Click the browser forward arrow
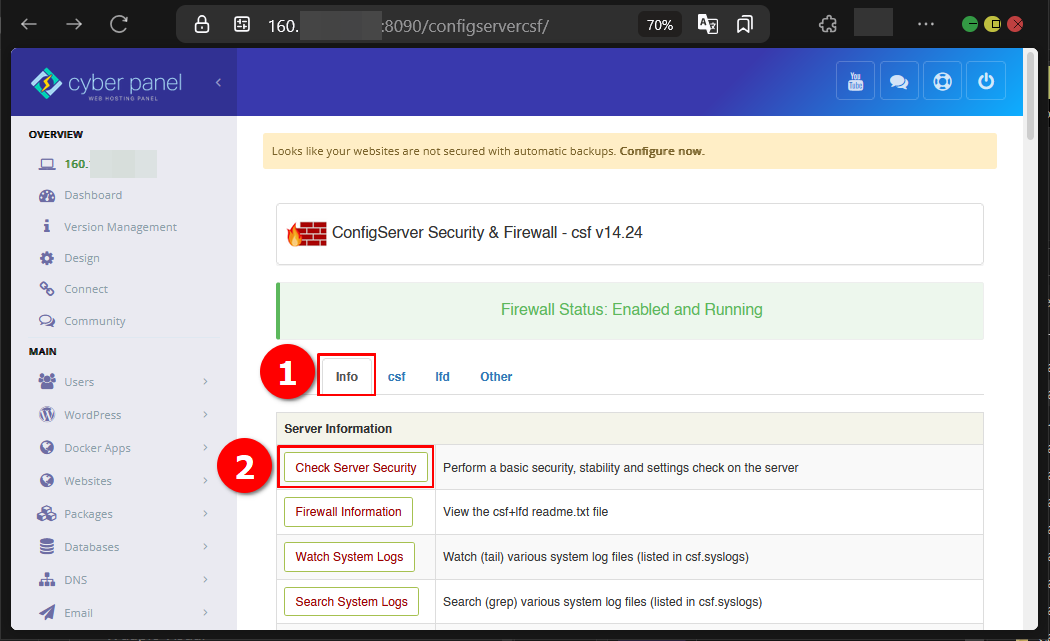Screen dimensions: 1050x641 74,25
